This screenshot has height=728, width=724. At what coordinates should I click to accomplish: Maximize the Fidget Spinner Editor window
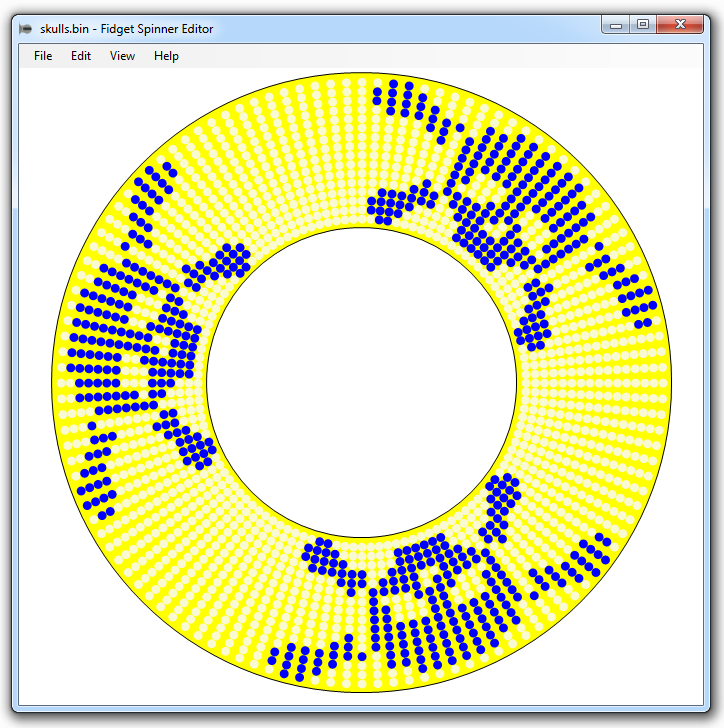(x=643, y=25)
